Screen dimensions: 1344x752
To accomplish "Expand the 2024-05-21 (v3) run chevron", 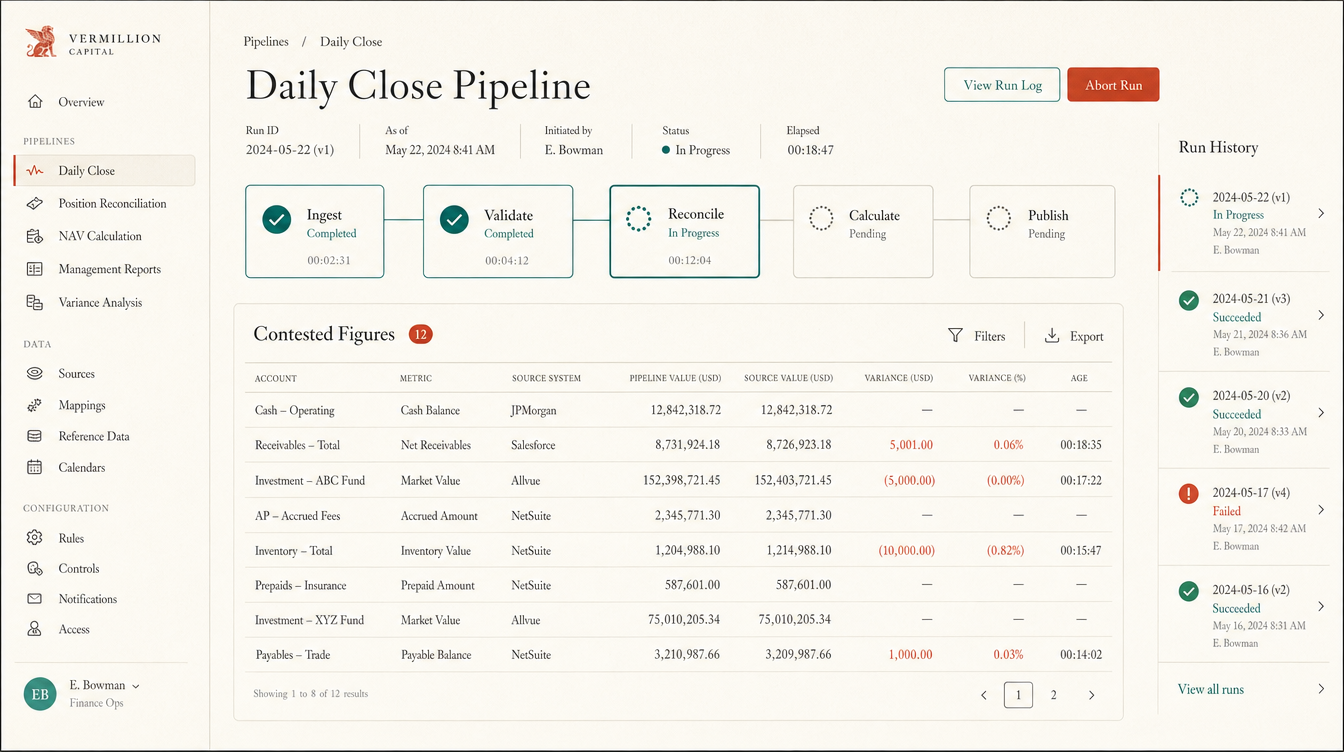I will [1321, 315].
